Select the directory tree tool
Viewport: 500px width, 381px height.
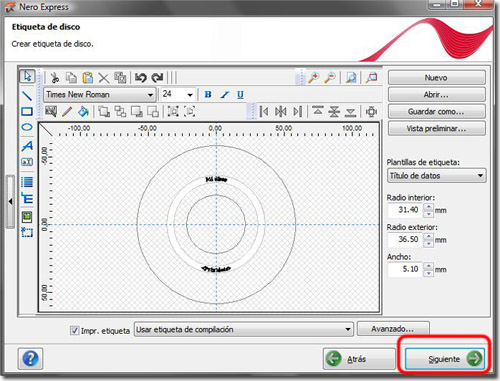coord(27,198)
